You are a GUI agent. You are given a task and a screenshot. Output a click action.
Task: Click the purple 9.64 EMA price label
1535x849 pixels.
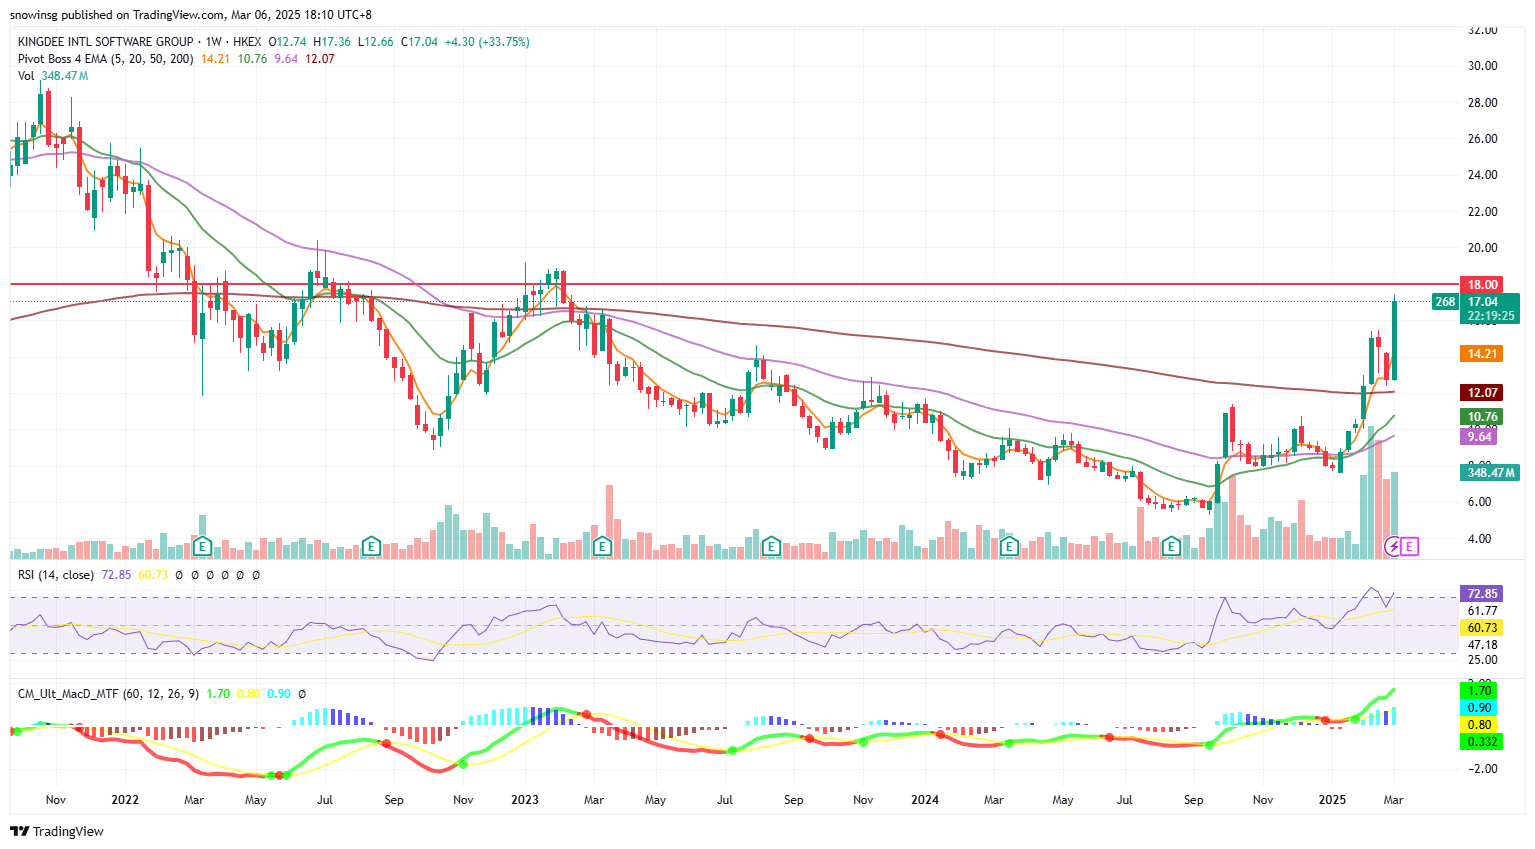(1478, 437)
